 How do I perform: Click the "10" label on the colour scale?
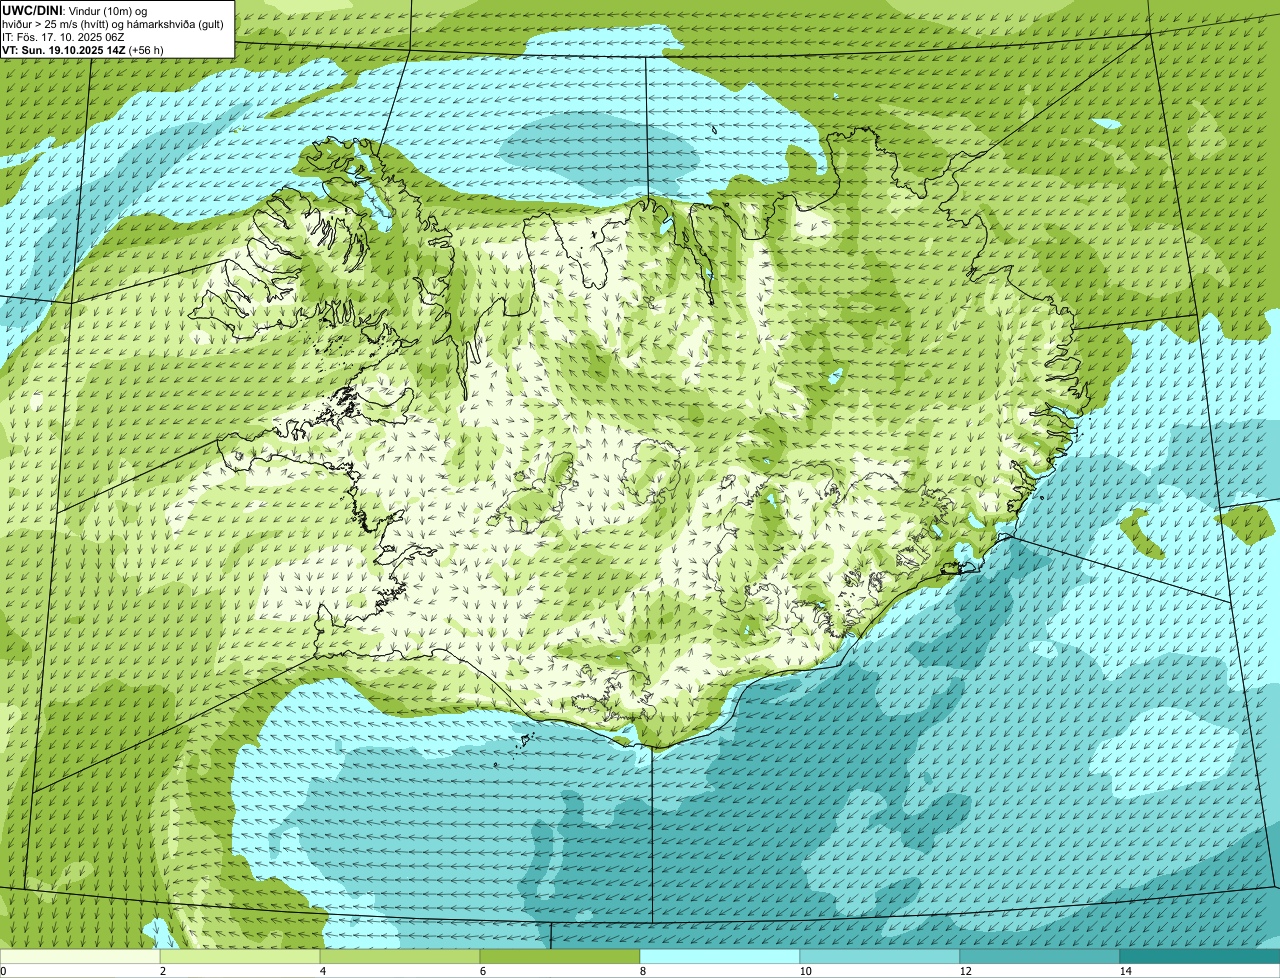pyautogui.click(x=805, y=971)
